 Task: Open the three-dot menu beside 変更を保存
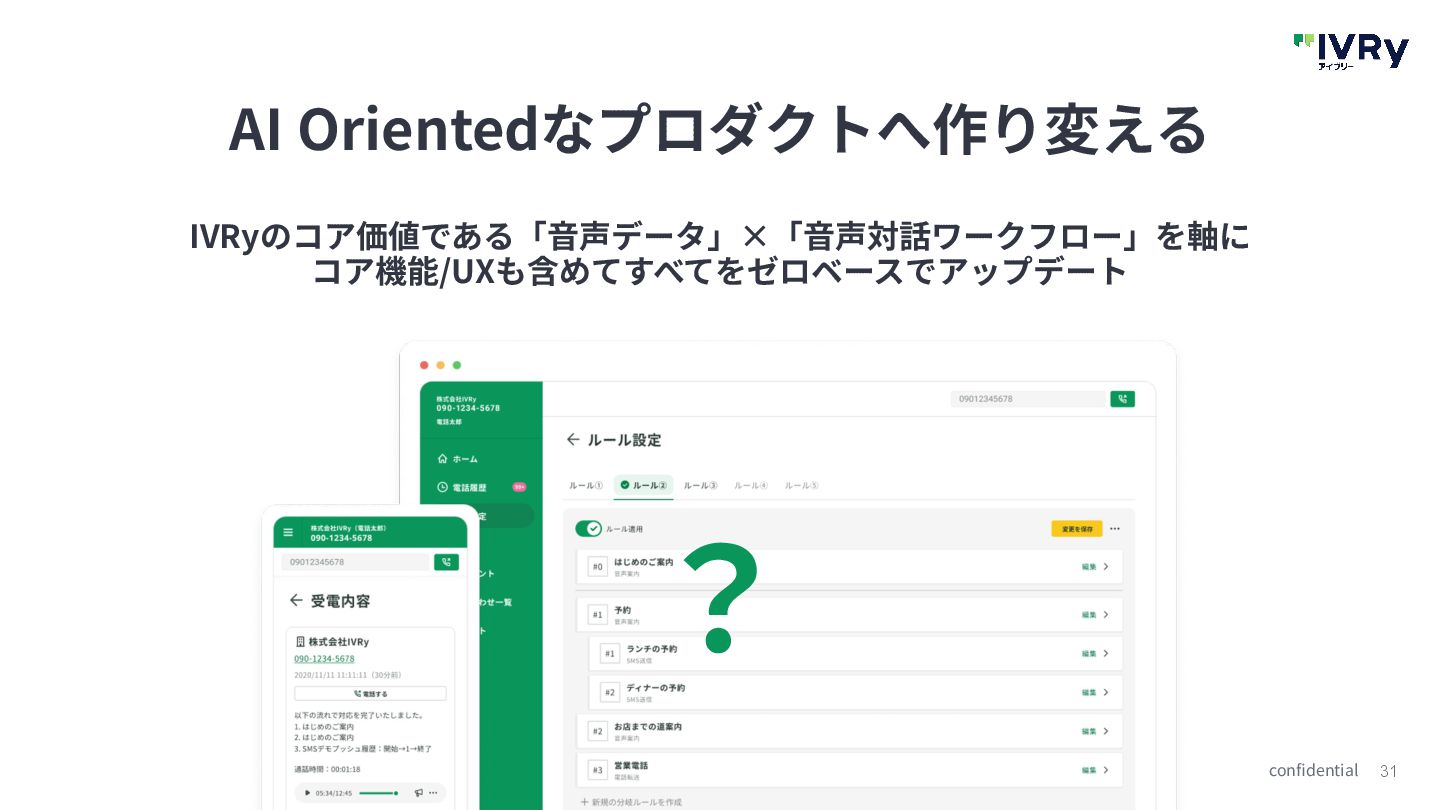point(1115,529)
